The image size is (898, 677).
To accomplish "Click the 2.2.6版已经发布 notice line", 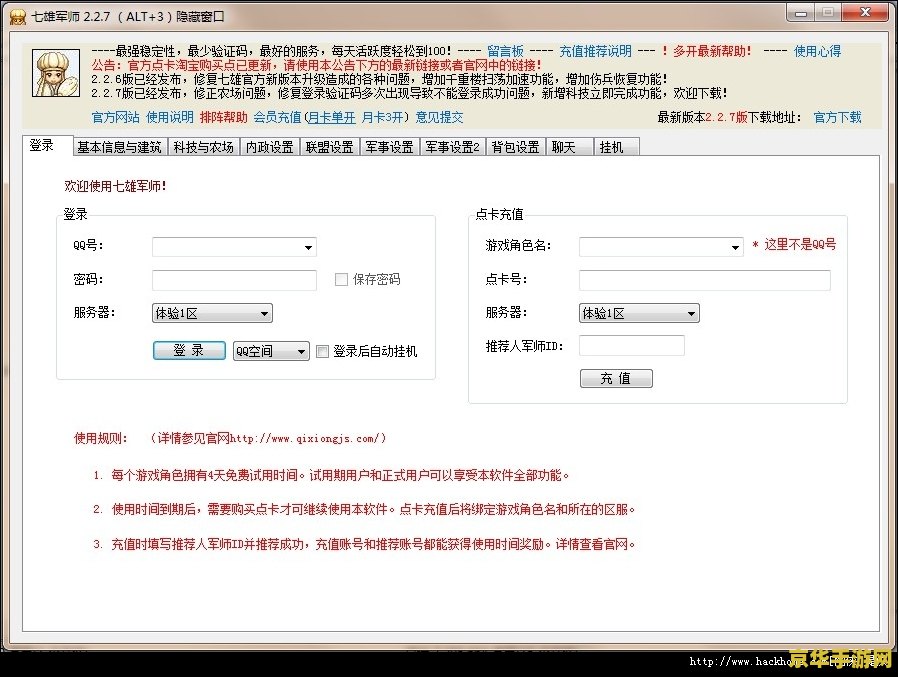I will [x=379, y=79].
